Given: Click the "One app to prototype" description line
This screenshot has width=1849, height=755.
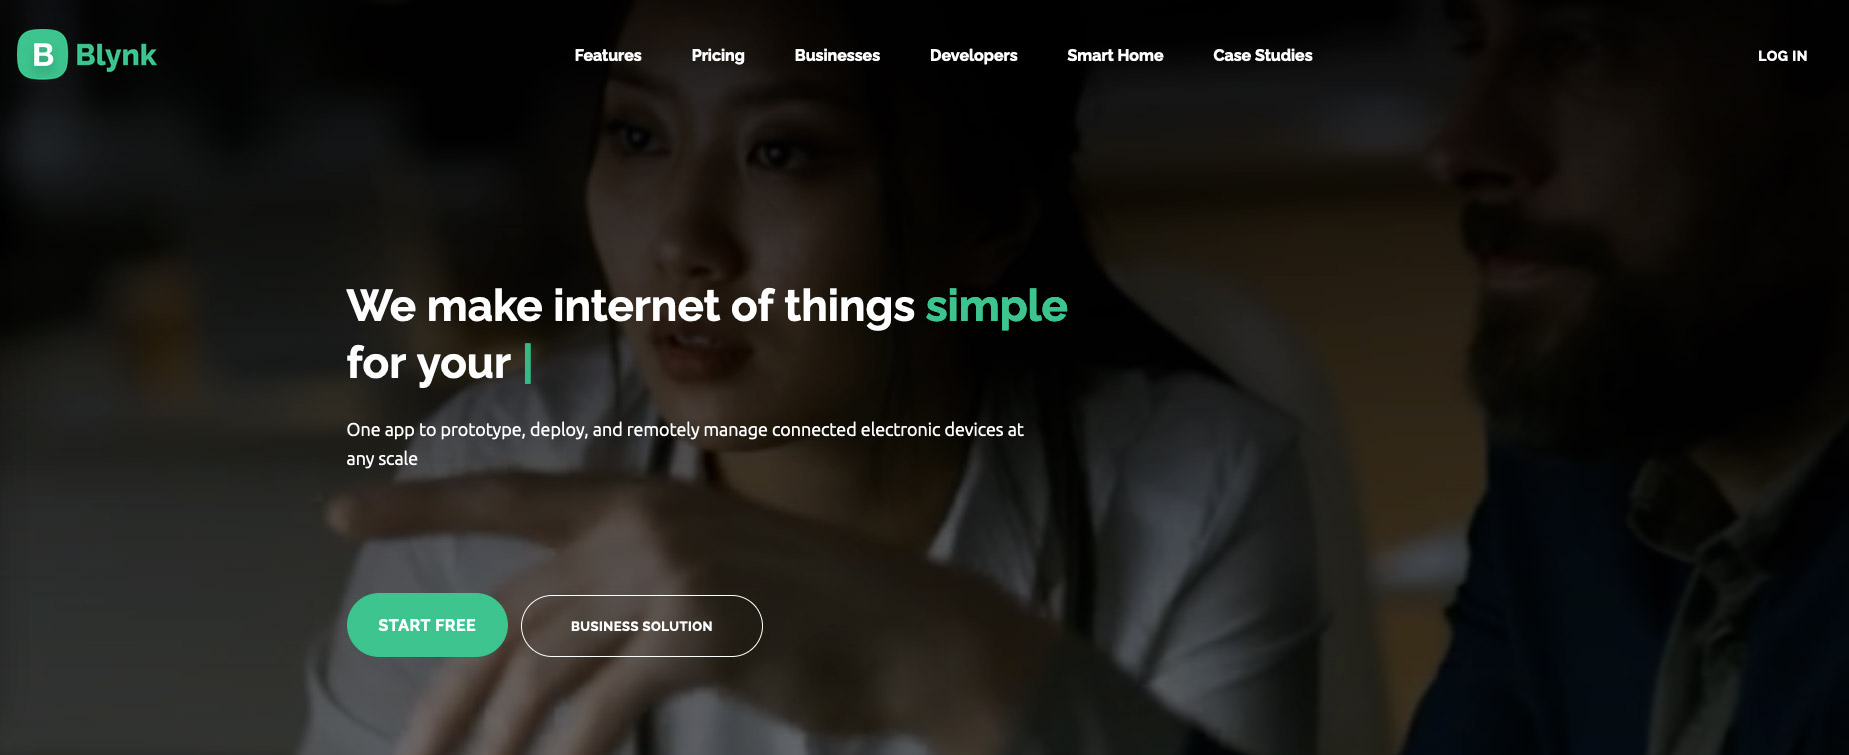Looking at the screenshot, I should [685, 430].
